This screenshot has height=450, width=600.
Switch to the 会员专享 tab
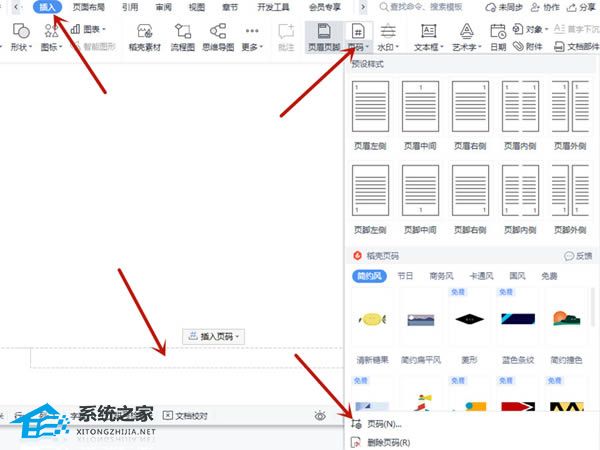(324, 7)
